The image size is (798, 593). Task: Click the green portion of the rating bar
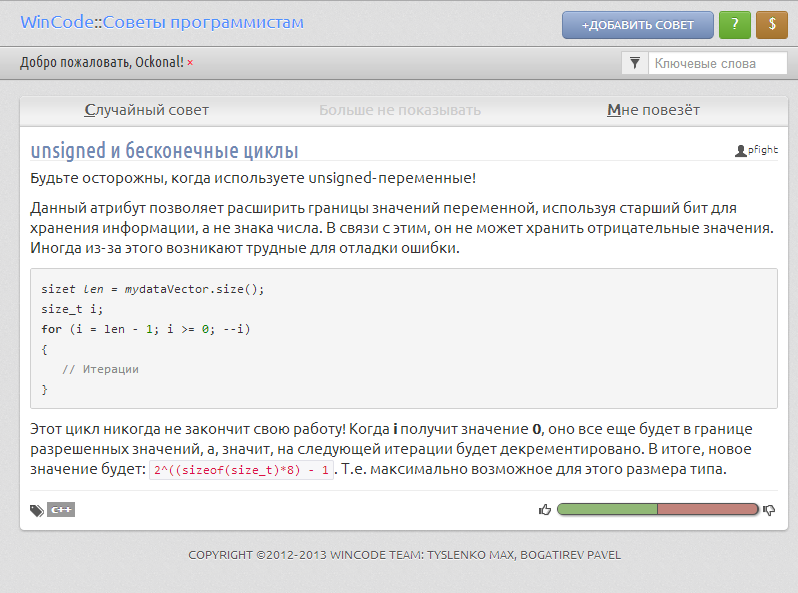(x=607, y=509)
